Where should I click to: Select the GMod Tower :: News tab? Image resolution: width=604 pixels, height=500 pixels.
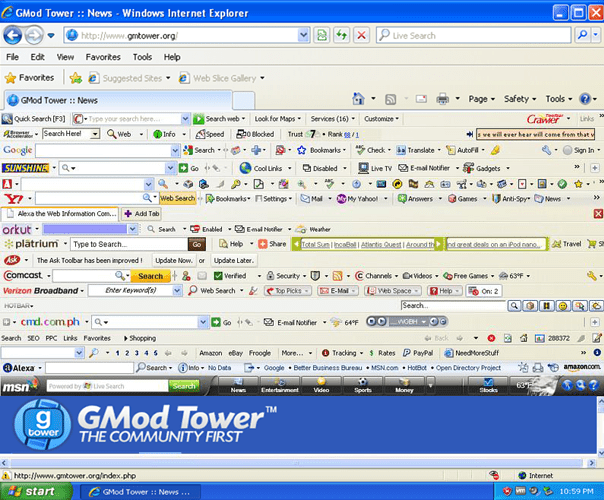tap(118, 100)
